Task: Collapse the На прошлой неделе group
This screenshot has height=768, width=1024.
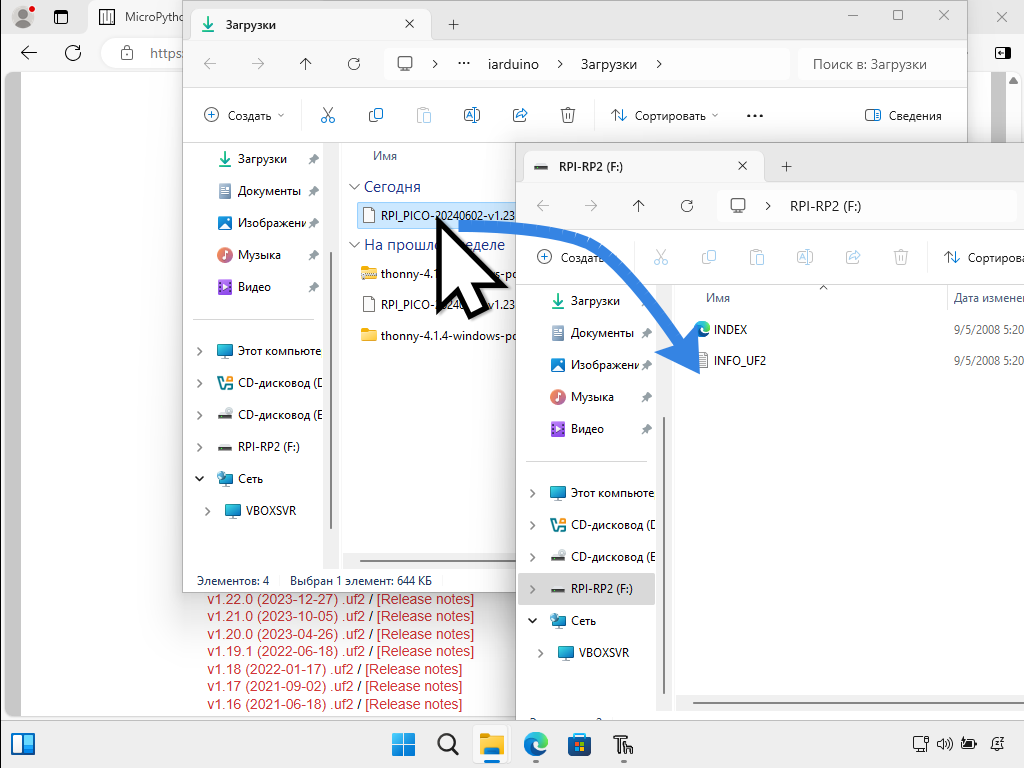Action: pyautogui.click(x=354, y=245)
